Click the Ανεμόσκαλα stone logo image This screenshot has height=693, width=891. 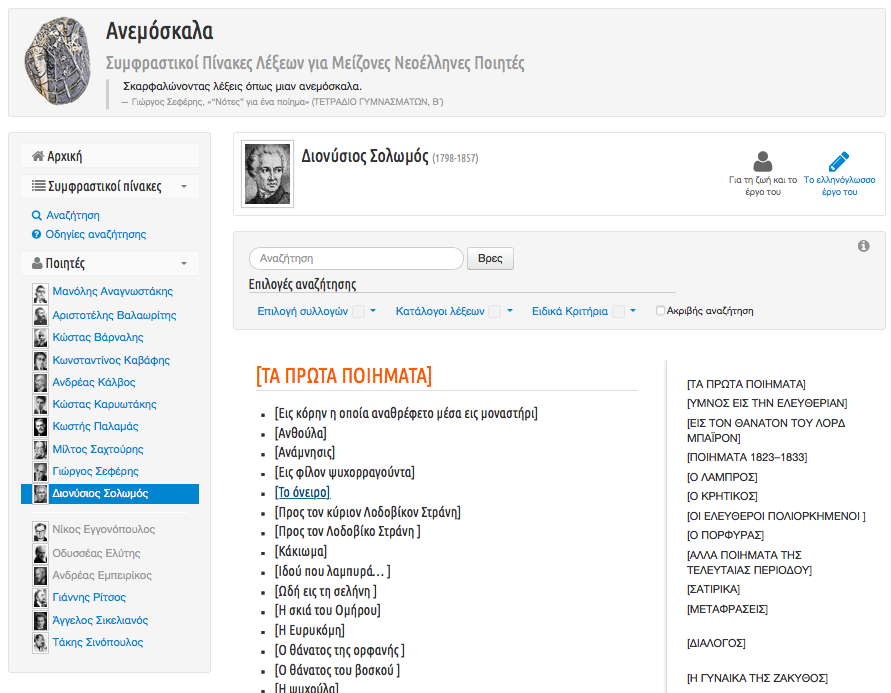click(x=57, y=61)
